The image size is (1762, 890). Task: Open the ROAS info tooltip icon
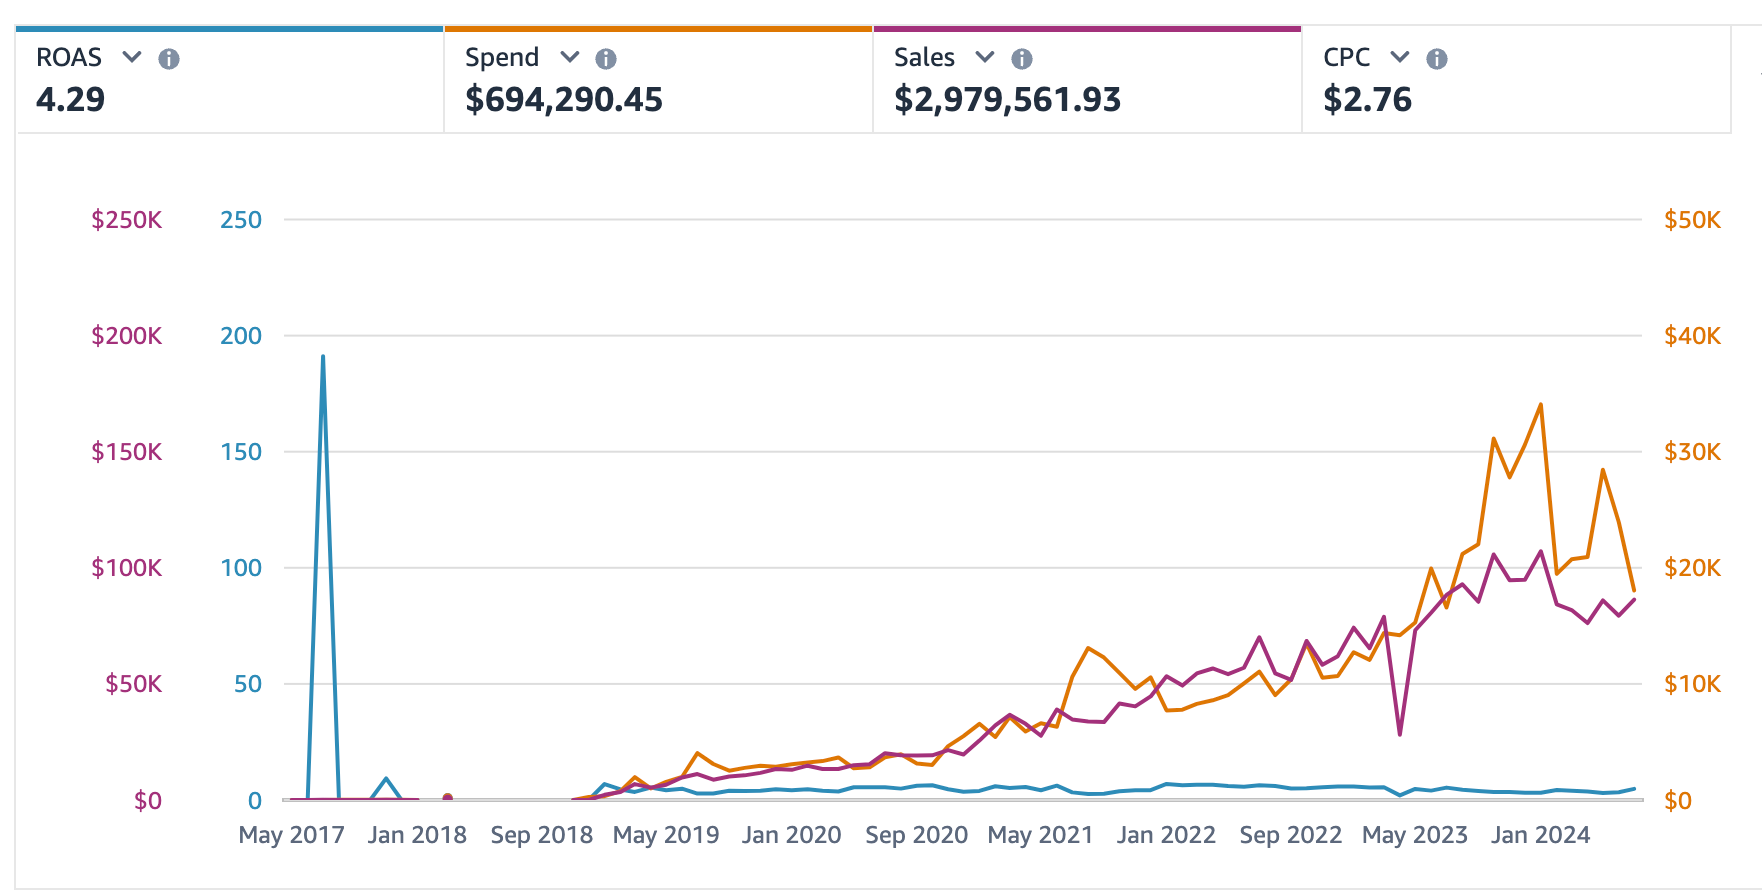169,59
